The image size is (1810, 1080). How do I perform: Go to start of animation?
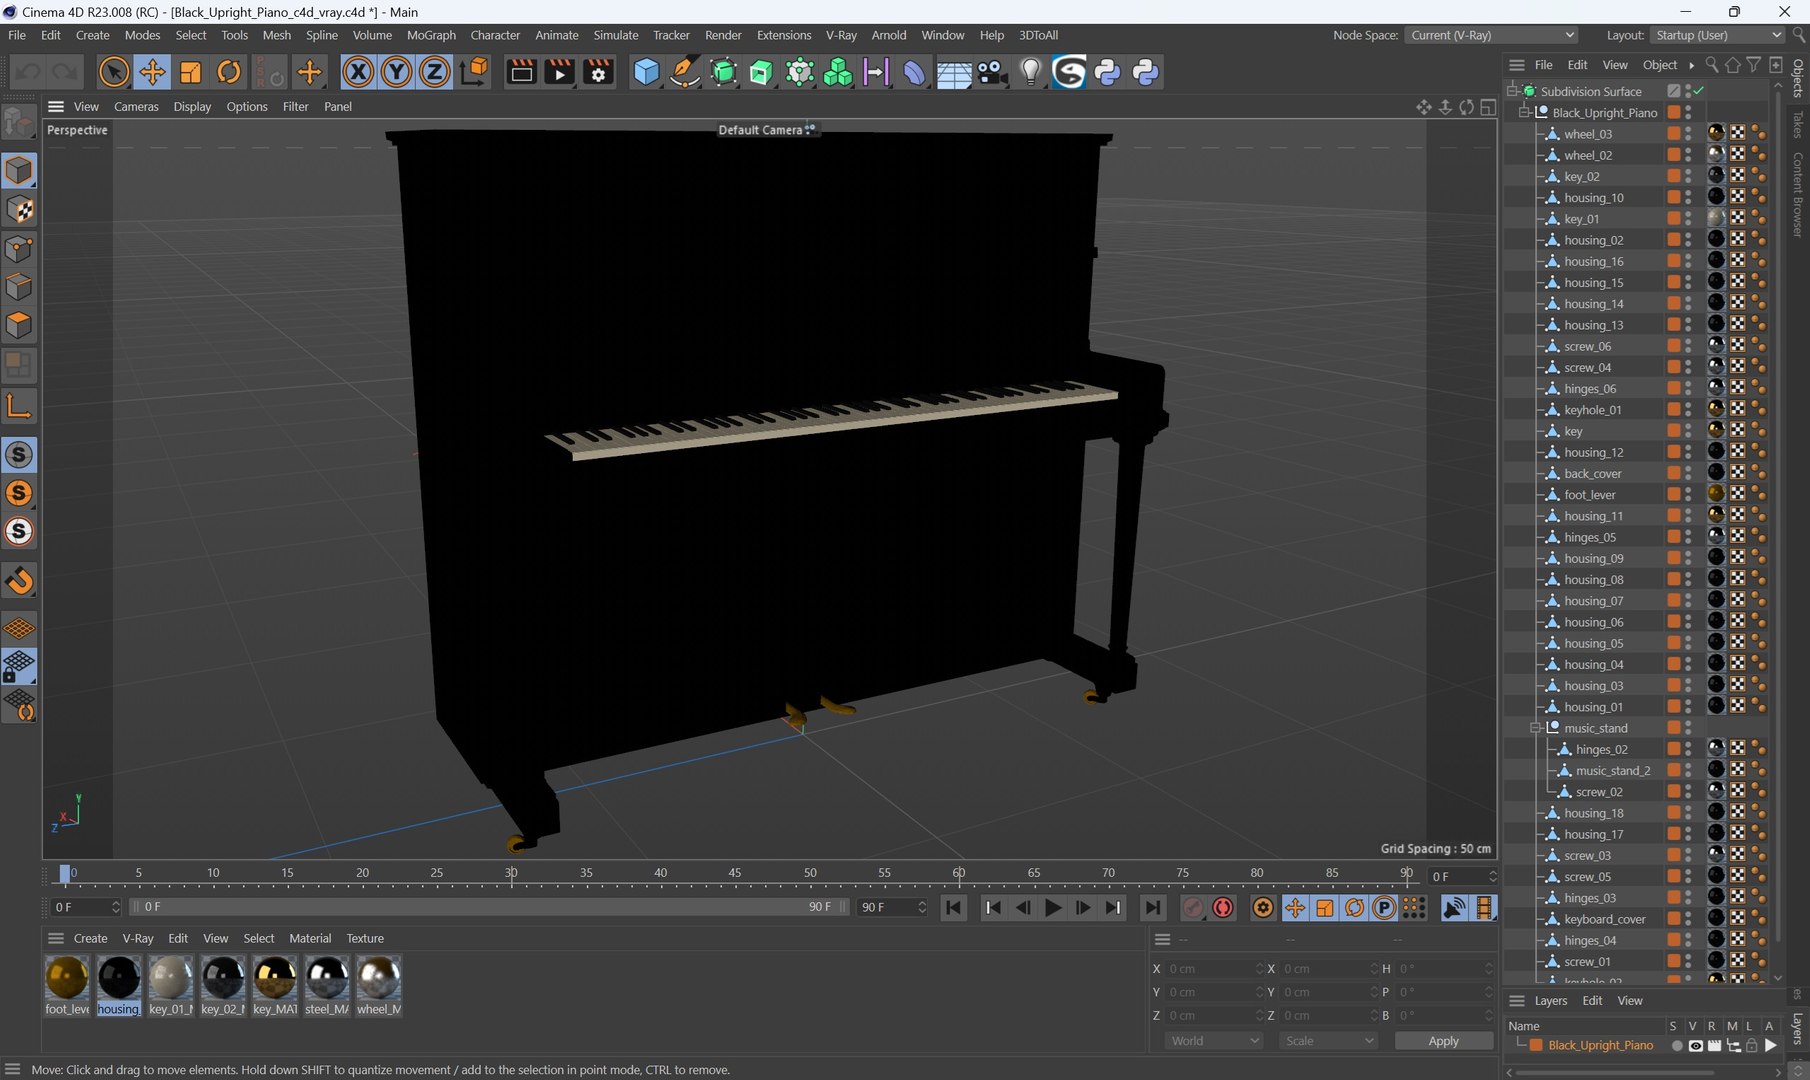[x=954, y=907]
